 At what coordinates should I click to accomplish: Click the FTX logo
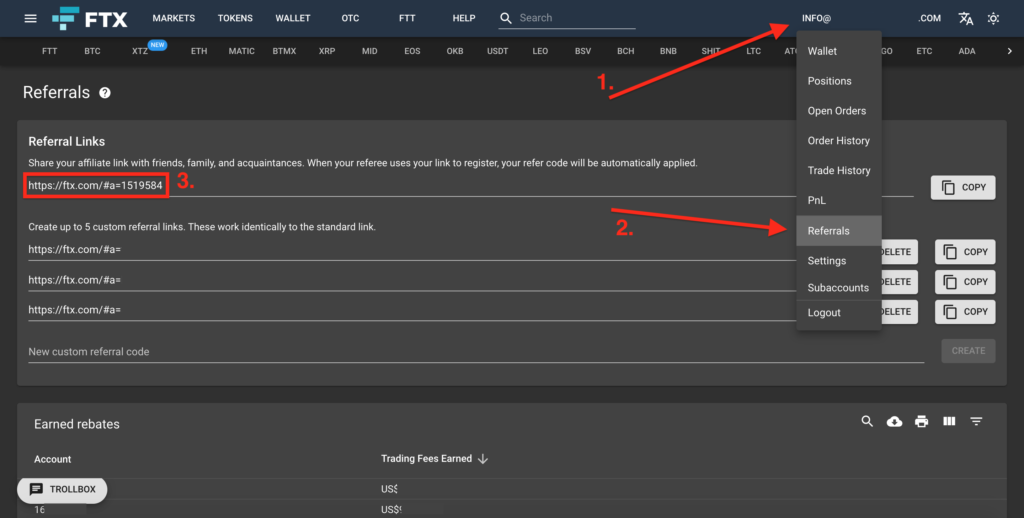point(90,18)
